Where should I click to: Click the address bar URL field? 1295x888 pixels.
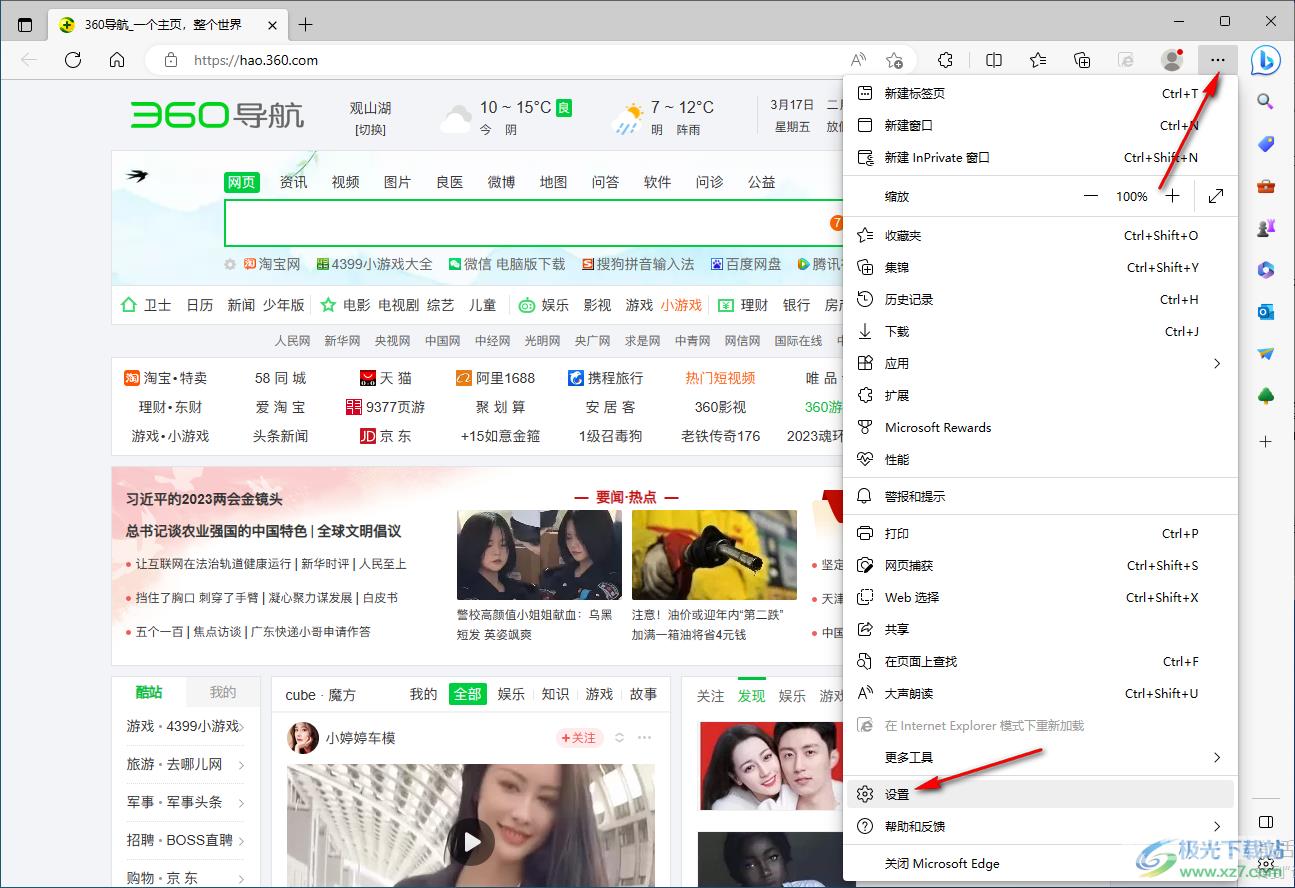(x=500, y=60)
